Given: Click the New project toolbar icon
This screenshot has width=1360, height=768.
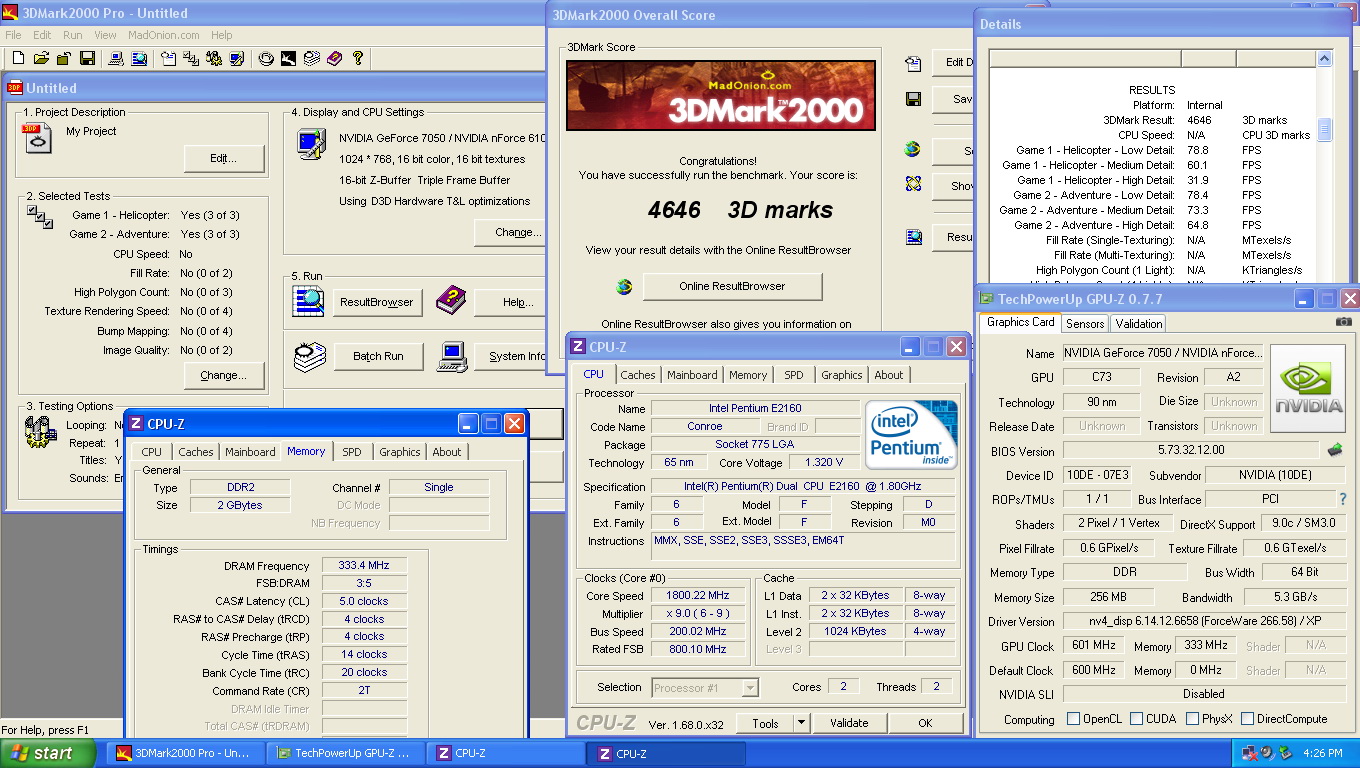Looking at the screenshot, I should (x=17, y=59).
